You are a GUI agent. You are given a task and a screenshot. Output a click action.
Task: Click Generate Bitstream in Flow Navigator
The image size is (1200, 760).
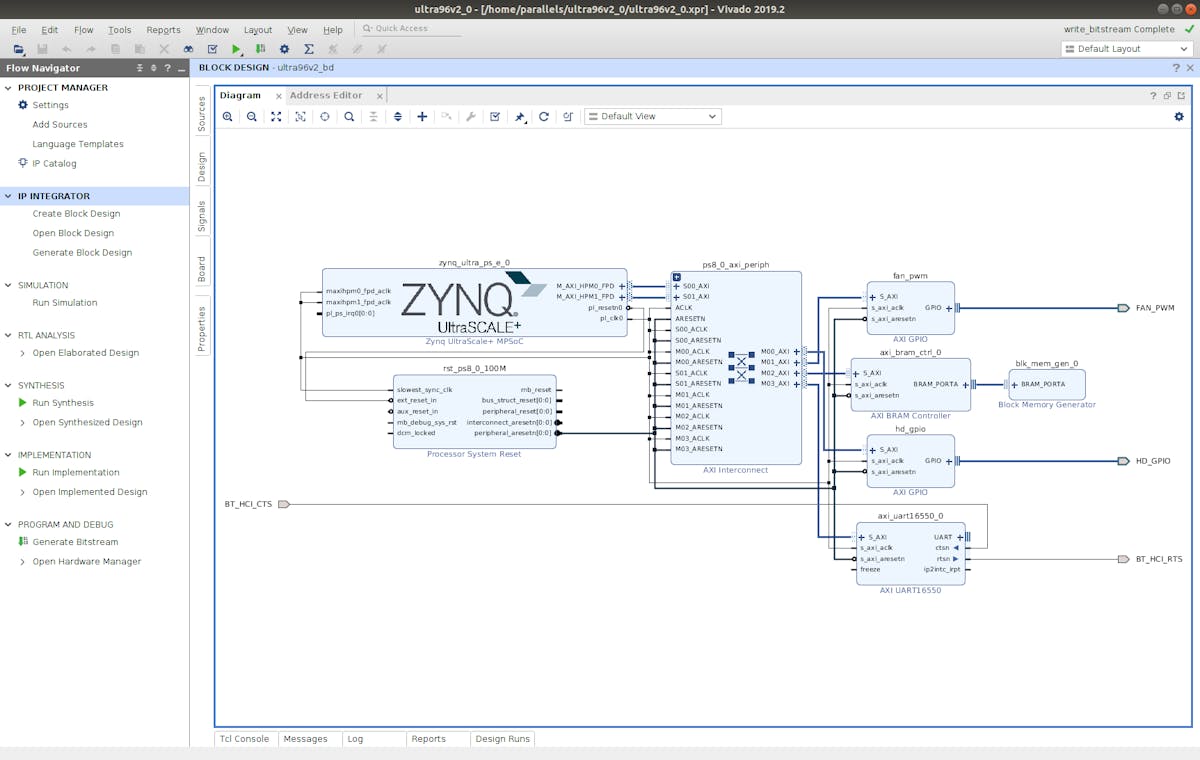pyautogui.click(x=75, y=542)
